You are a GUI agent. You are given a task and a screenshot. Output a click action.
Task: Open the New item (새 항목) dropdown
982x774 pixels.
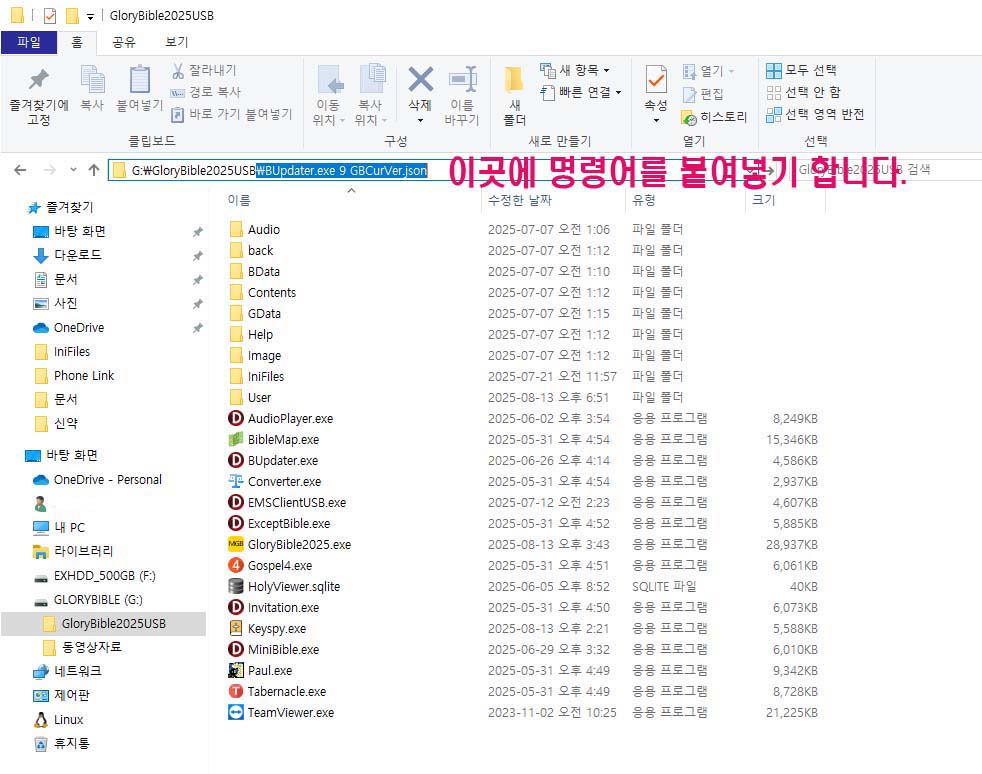(575, 70)
